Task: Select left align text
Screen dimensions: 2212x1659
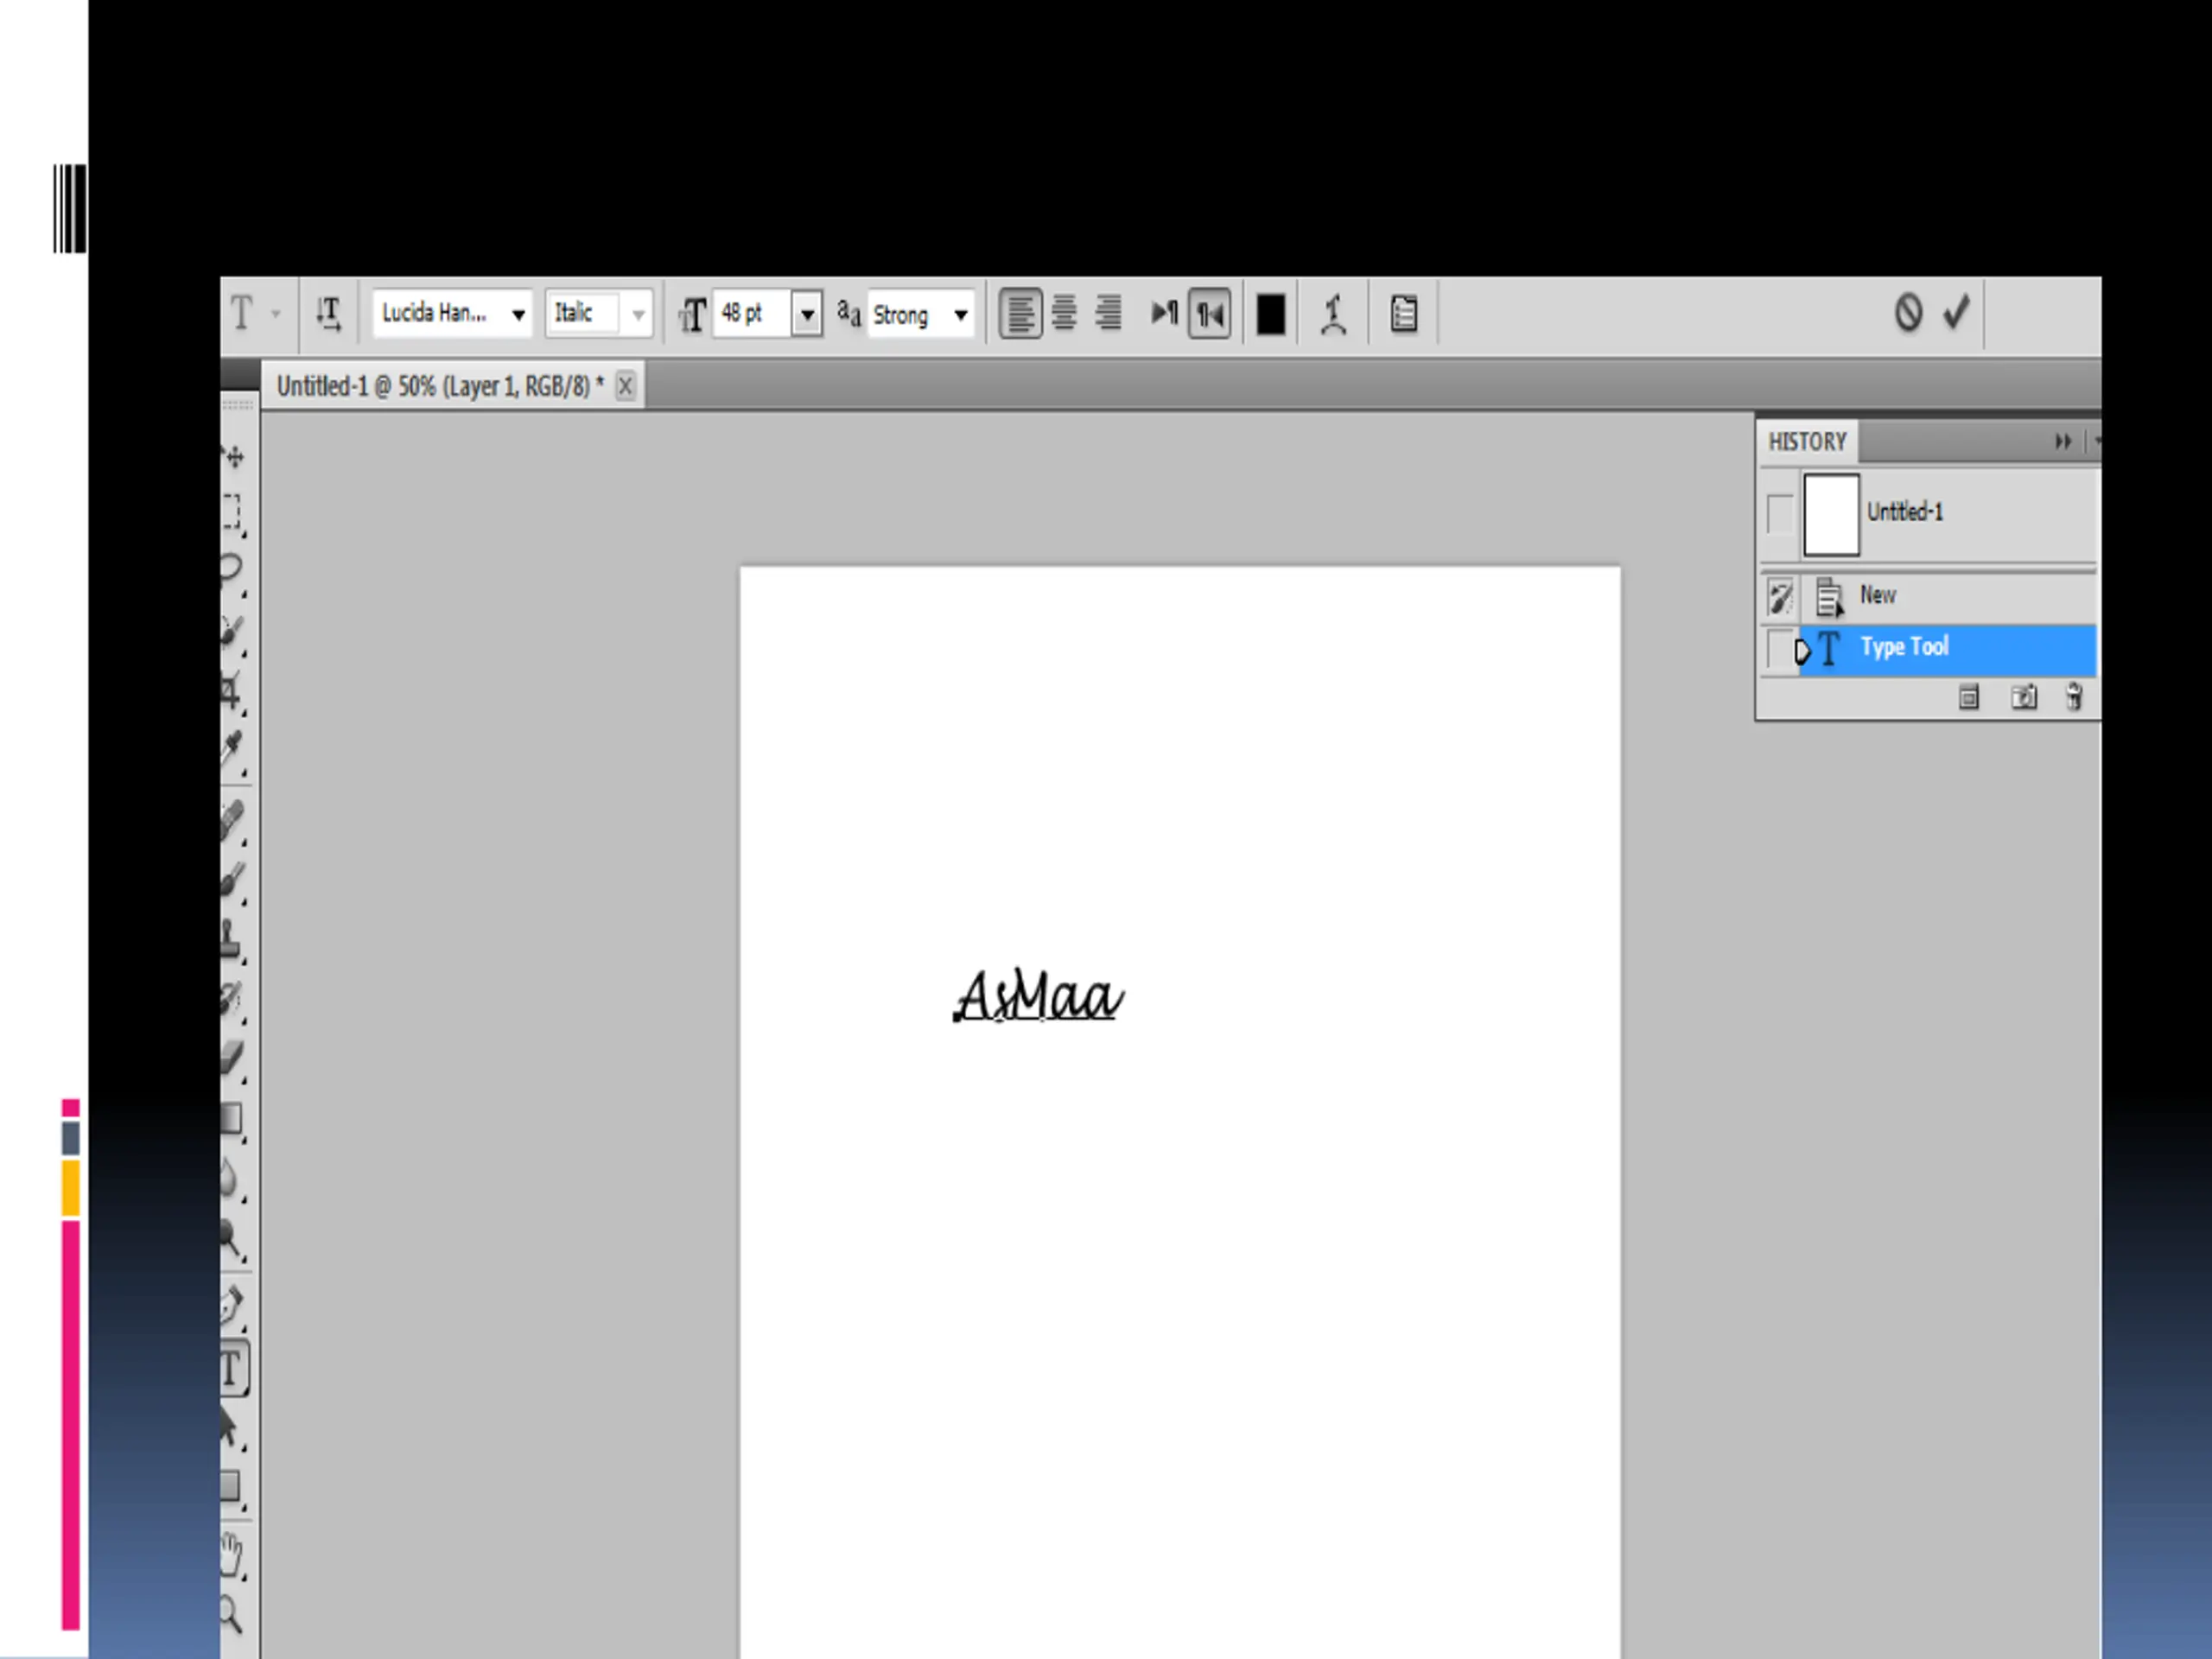Action: pos(1020,315)
